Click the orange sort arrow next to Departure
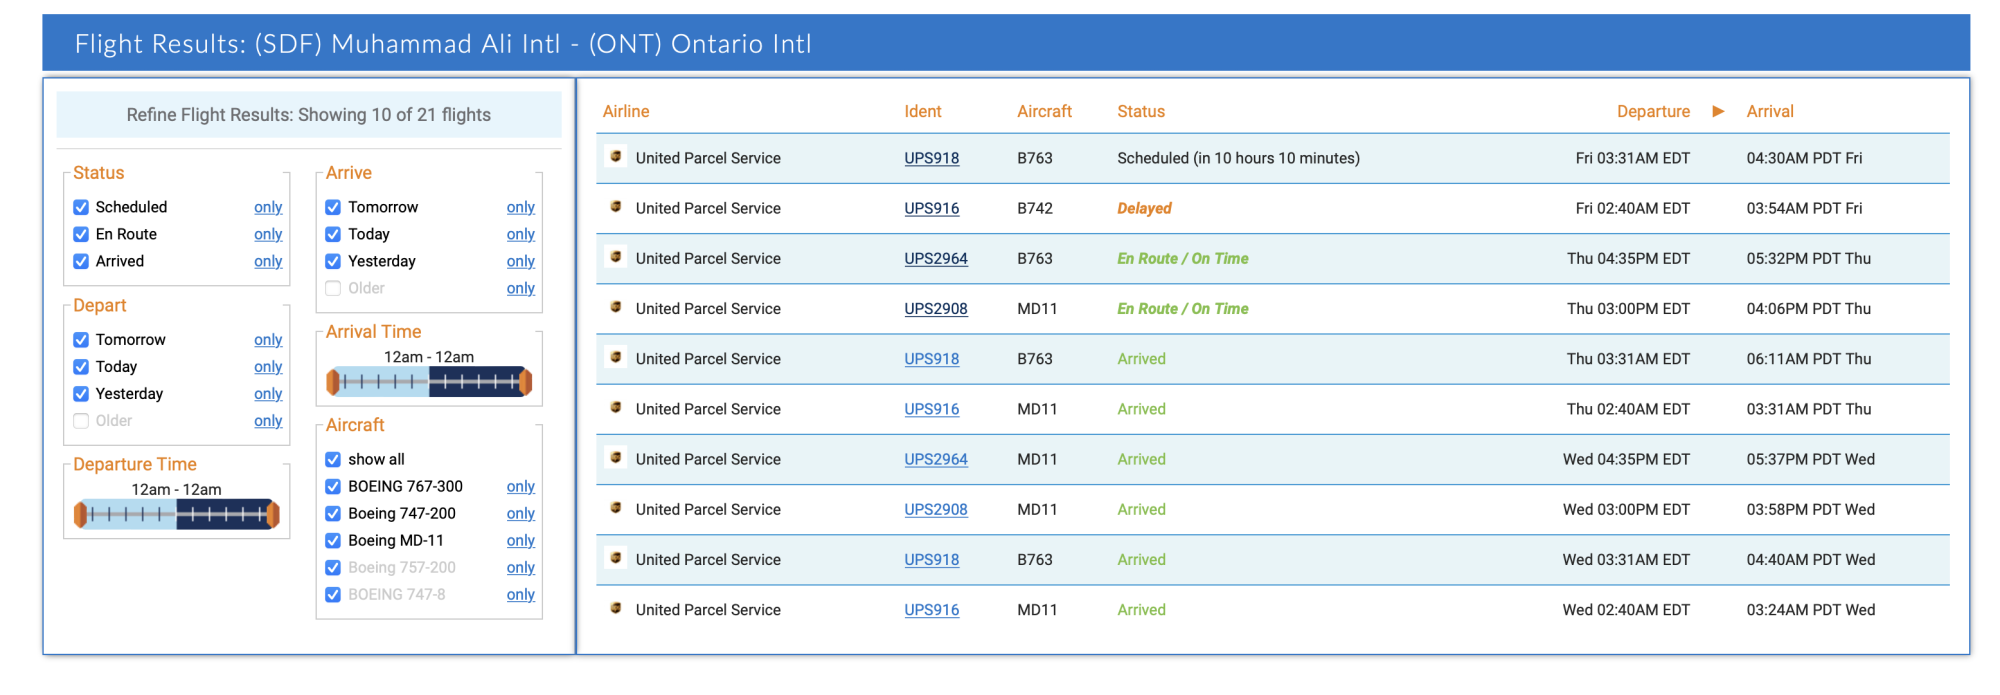This screenshot has height=695, width=2000. (x=1718, y=111)
